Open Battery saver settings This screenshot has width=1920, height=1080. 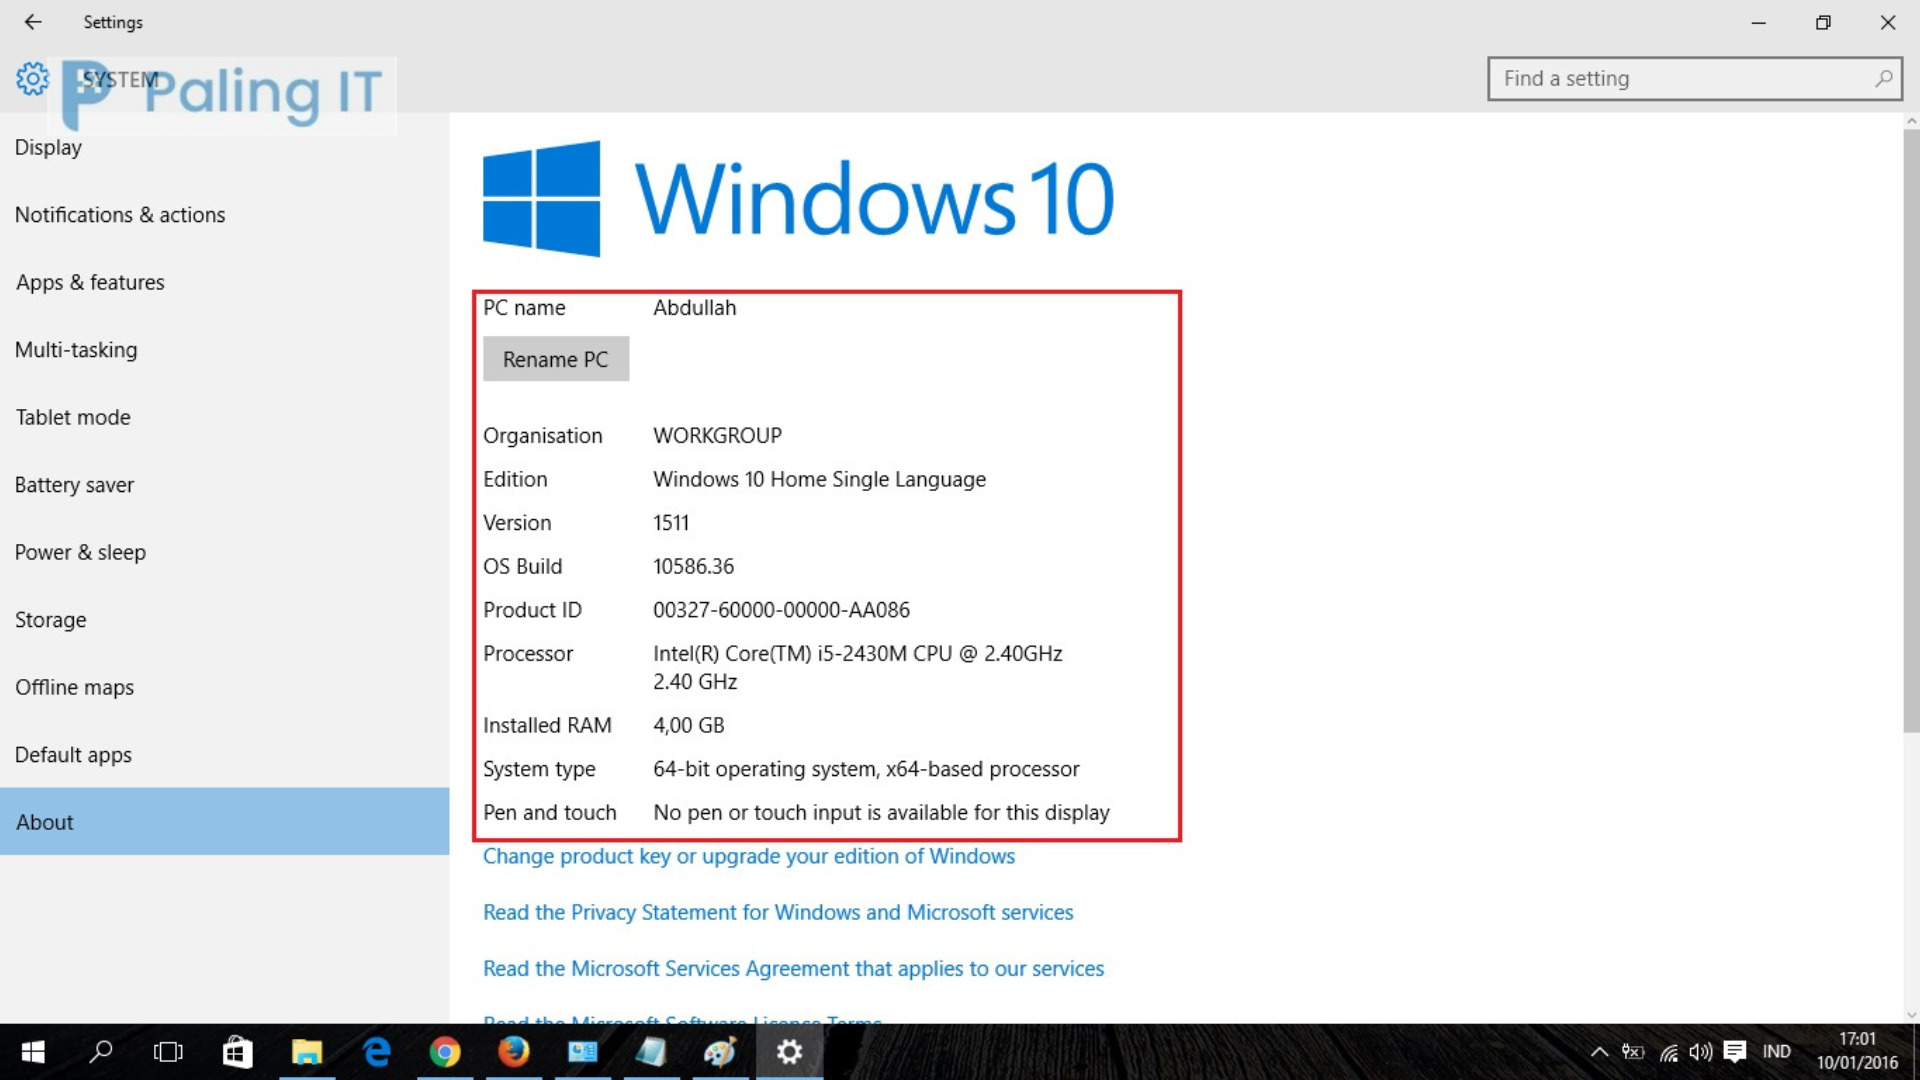[224, 485]
